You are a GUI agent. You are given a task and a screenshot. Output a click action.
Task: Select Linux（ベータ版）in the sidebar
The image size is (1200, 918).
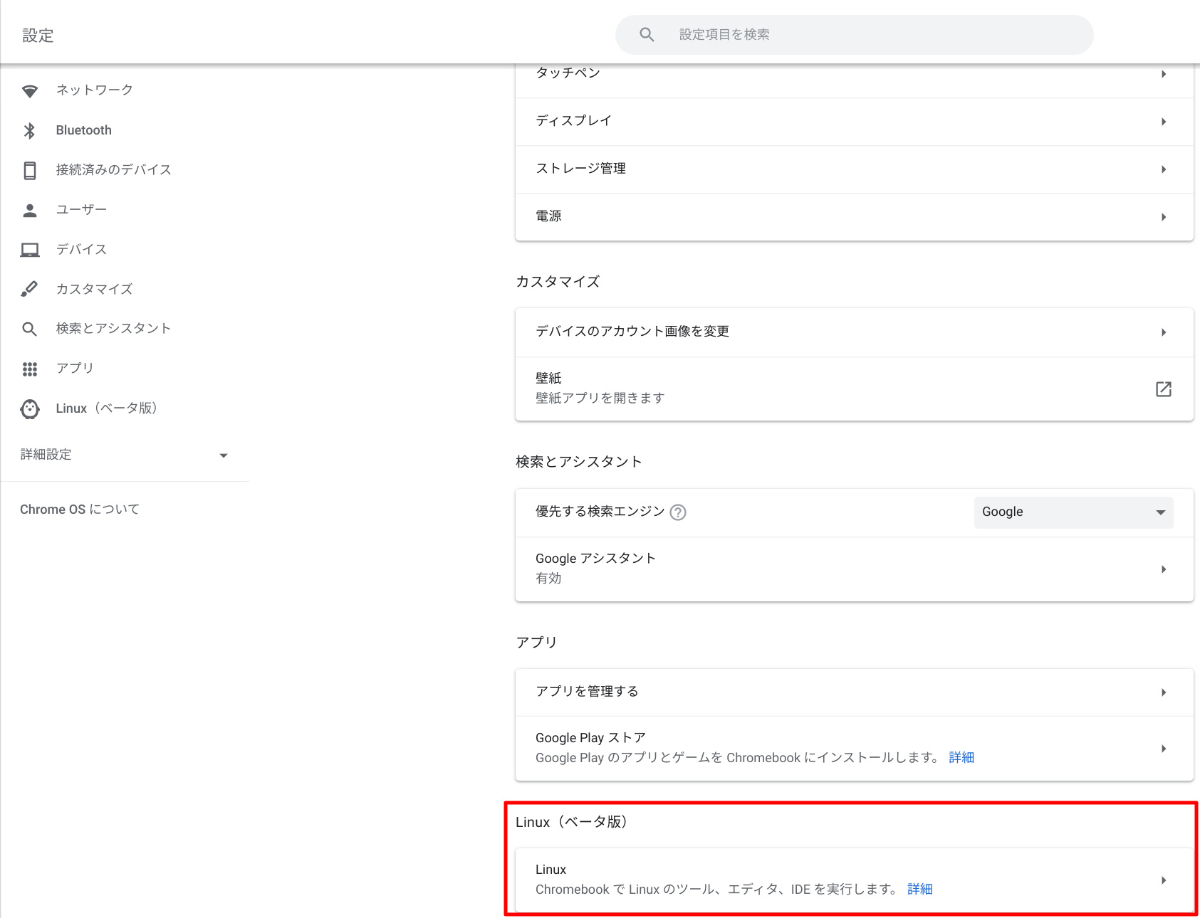point(107,408)
